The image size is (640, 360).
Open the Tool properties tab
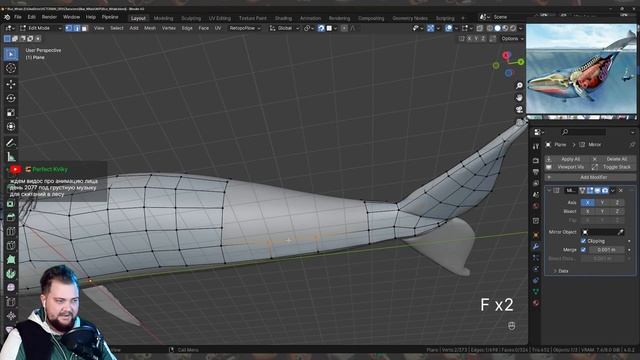[x=536, y=146]
